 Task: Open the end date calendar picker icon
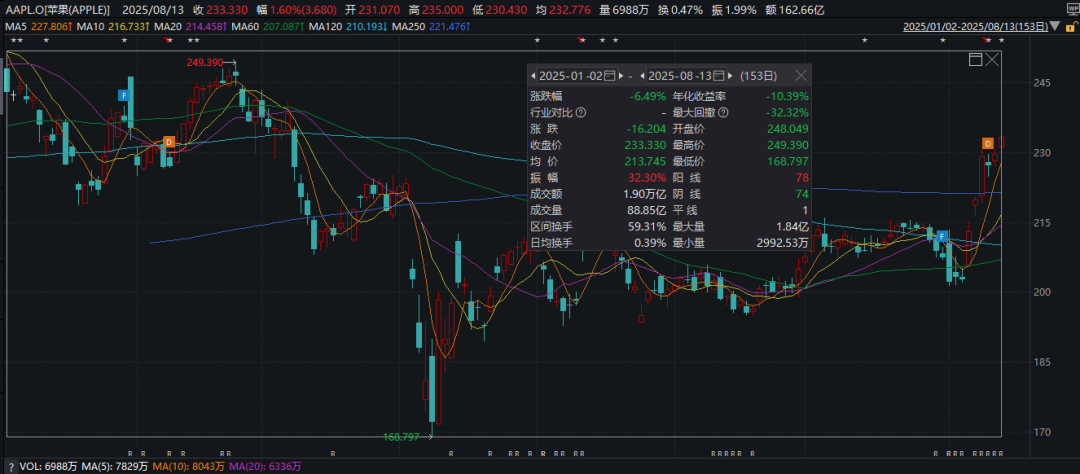tap(718, 76)
